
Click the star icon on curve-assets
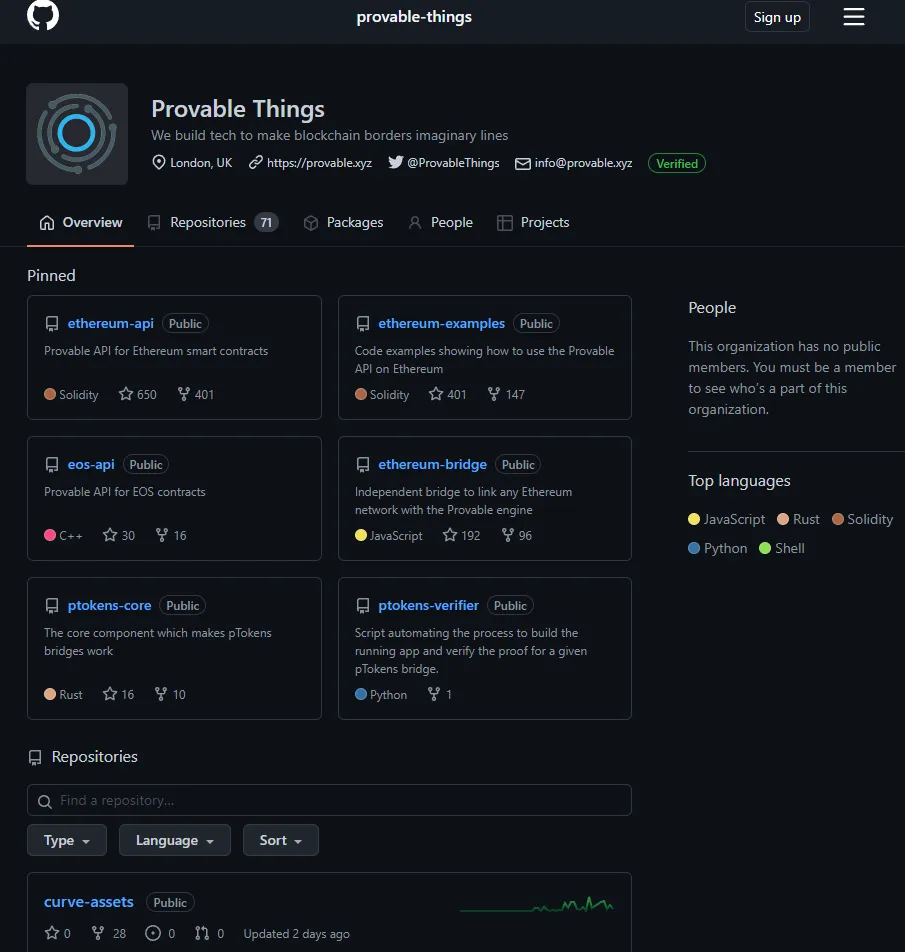[x=52, y=933]
